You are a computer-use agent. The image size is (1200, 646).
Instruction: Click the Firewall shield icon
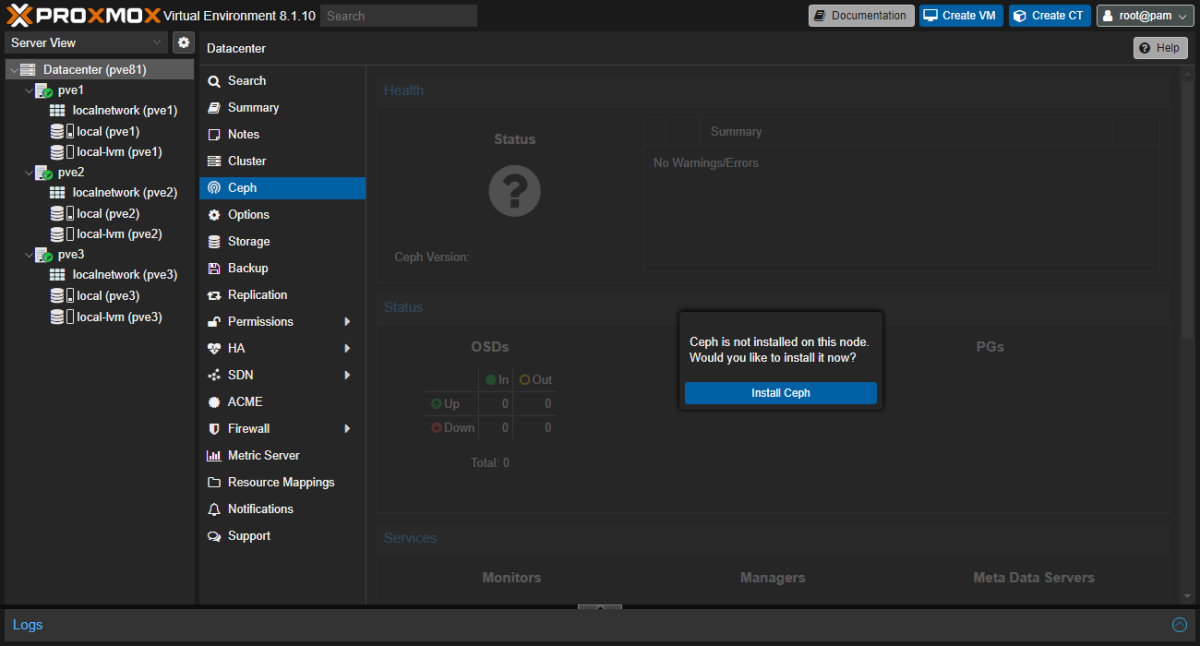point(214,429)
